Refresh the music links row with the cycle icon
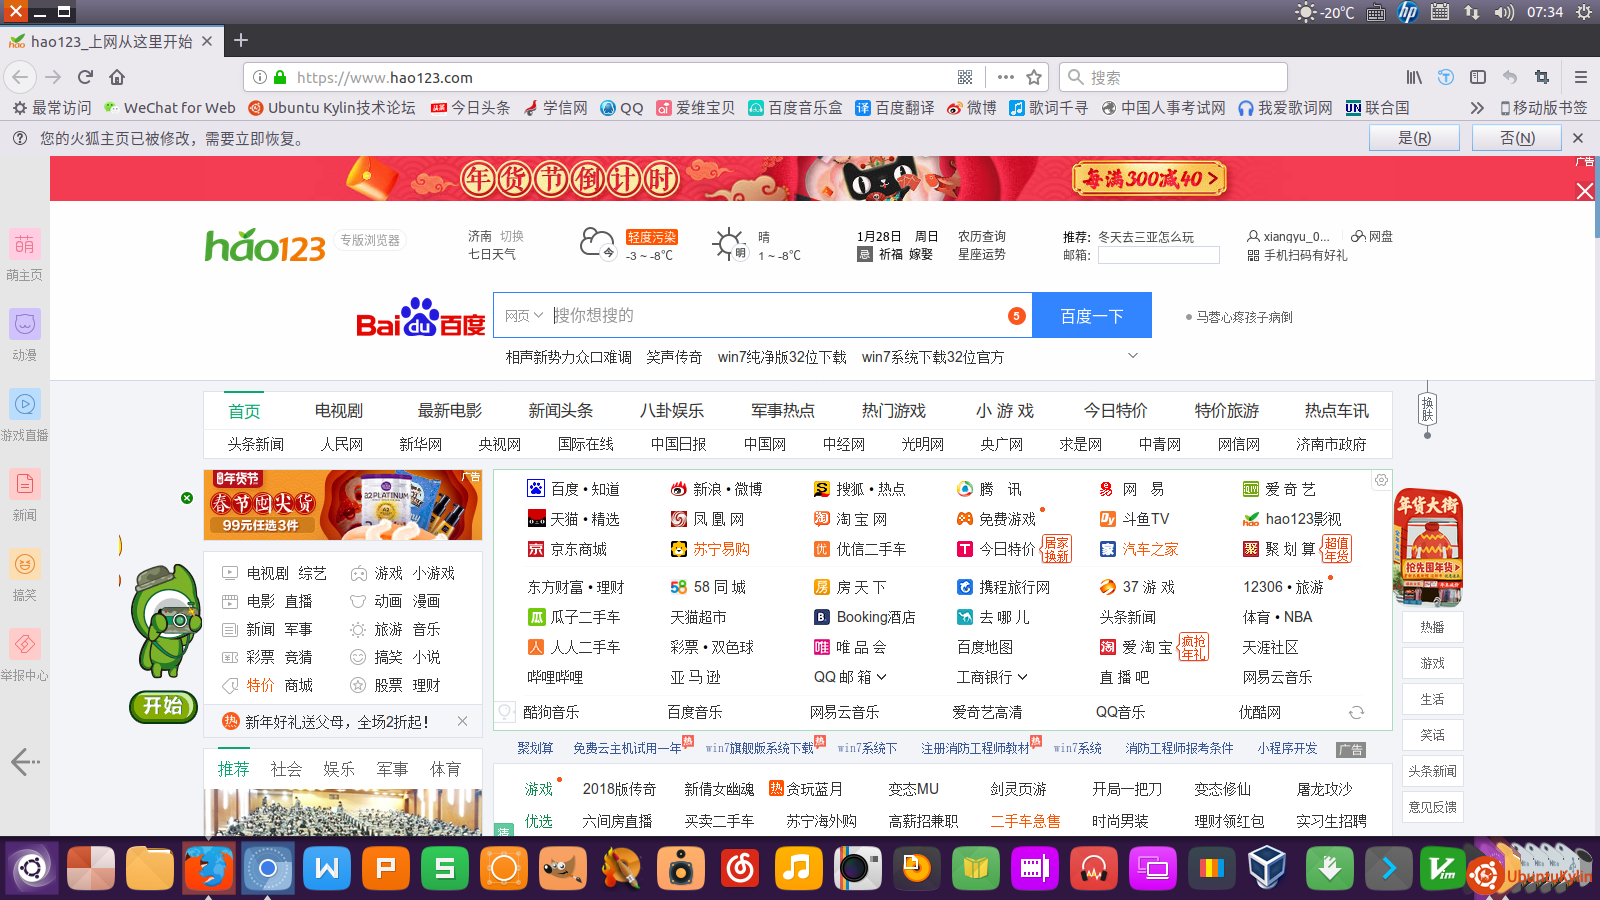 (1356, 712)
